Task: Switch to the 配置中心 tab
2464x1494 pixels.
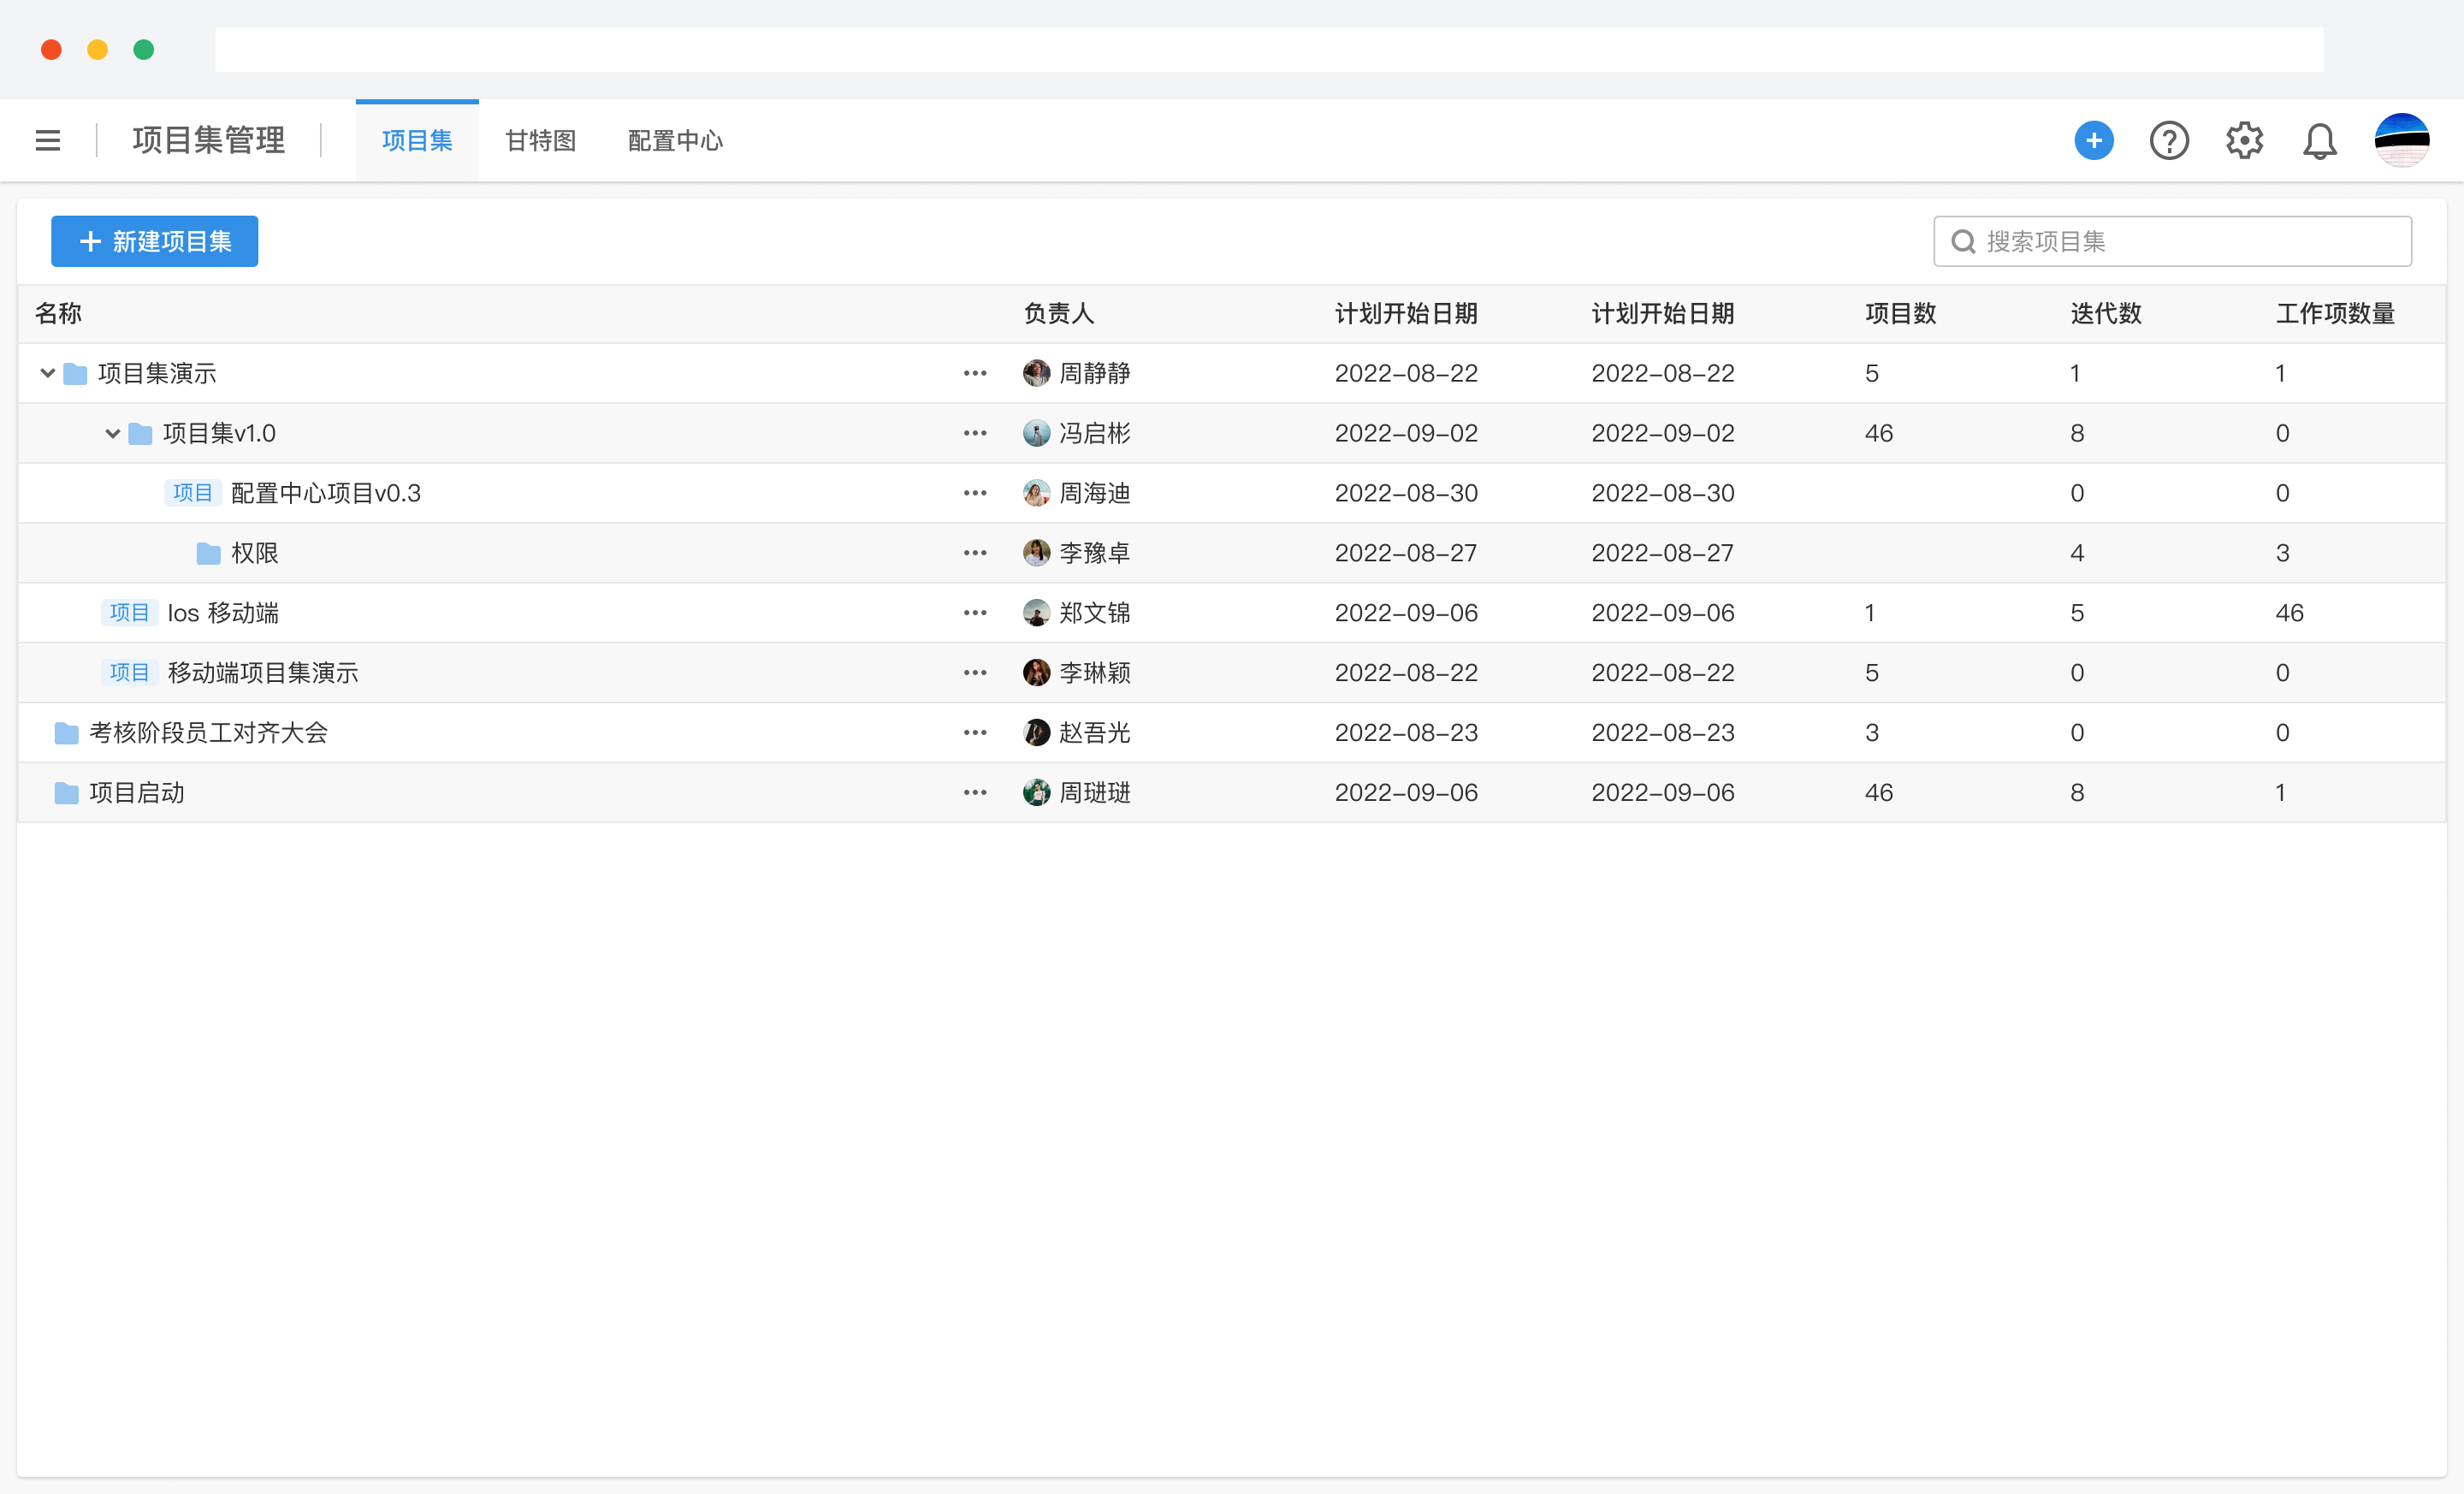Action: point(675,140)
